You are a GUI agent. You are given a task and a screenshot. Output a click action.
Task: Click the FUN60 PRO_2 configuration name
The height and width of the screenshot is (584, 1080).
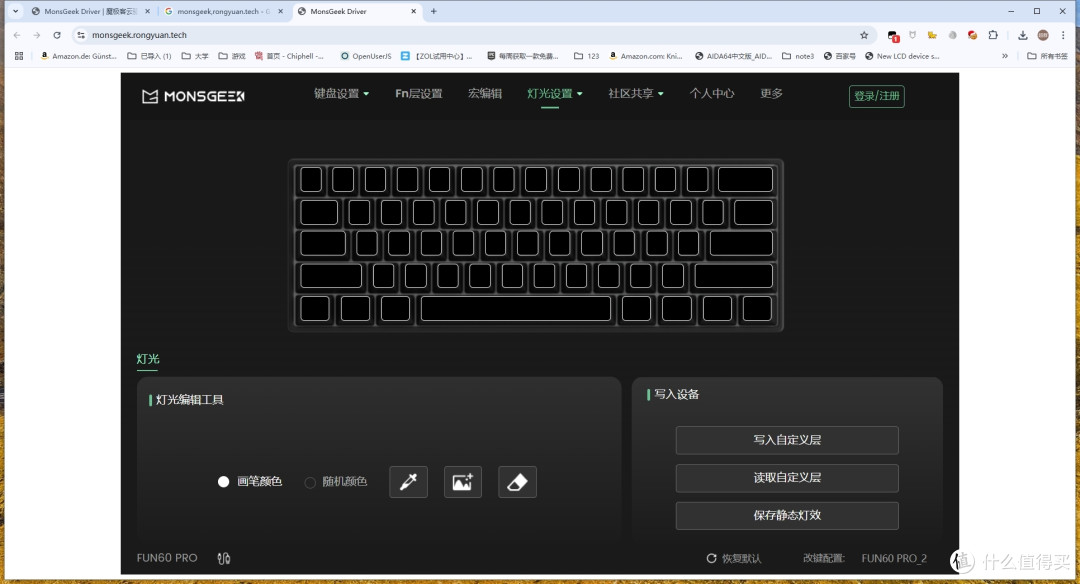tap(894, 559)
